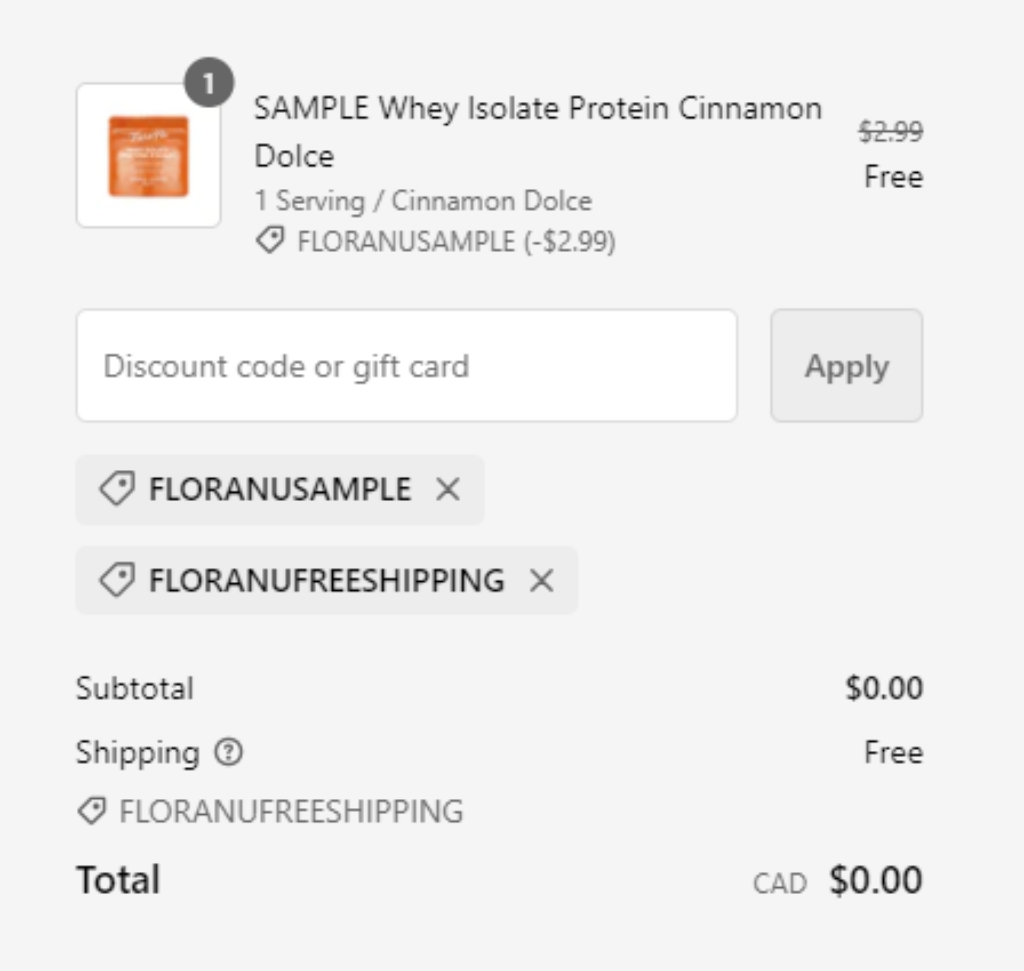
Task: Click the Whey Isolate Protein product thumbnail
Action: point(148,156)
